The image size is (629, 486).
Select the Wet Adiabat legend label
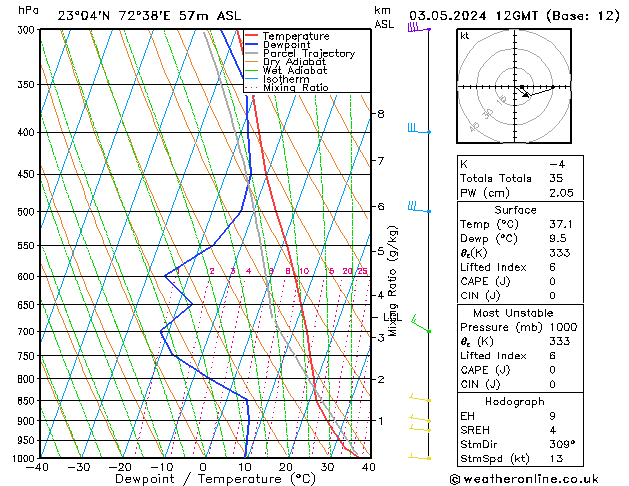tap(295, 70)
